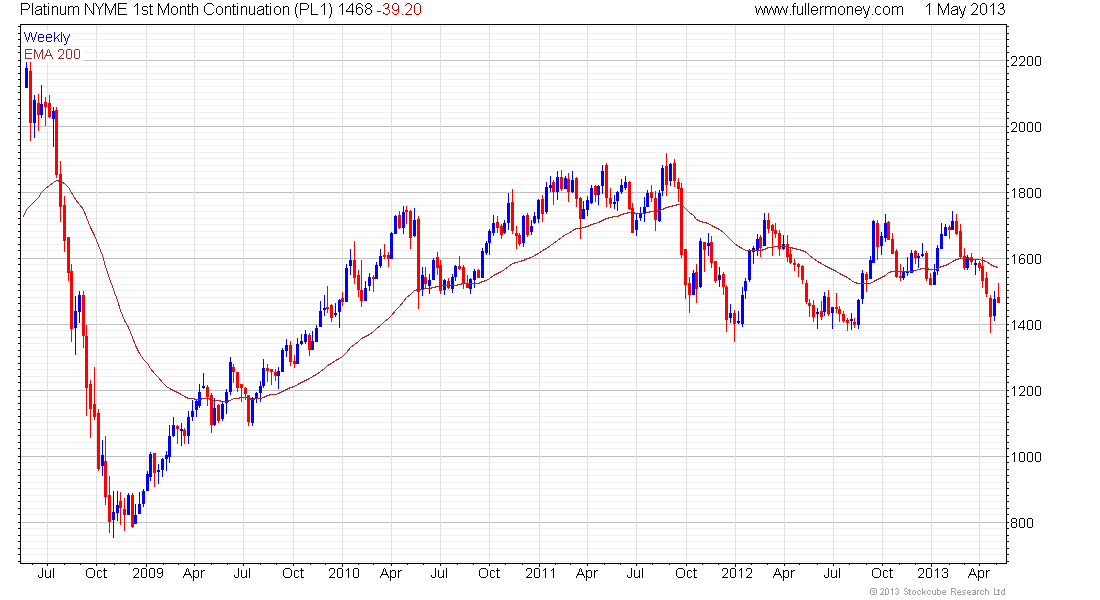The height and width of the screenshot is (600, 1100).
Task: Click the 1000 price axis label
Action: point(1026,457)
